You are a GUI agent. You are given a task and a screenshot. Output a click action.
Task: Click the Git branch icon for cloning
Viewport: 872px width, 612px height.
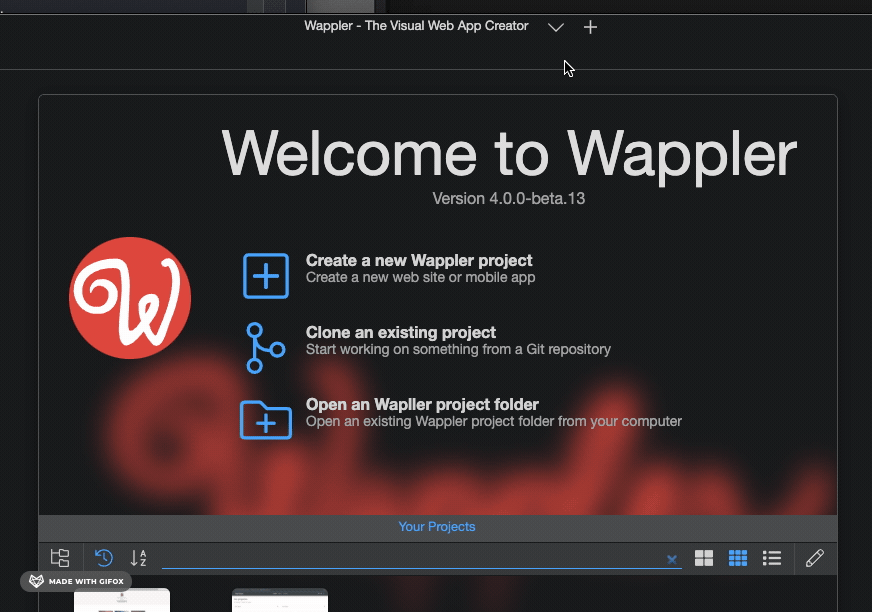265,347
